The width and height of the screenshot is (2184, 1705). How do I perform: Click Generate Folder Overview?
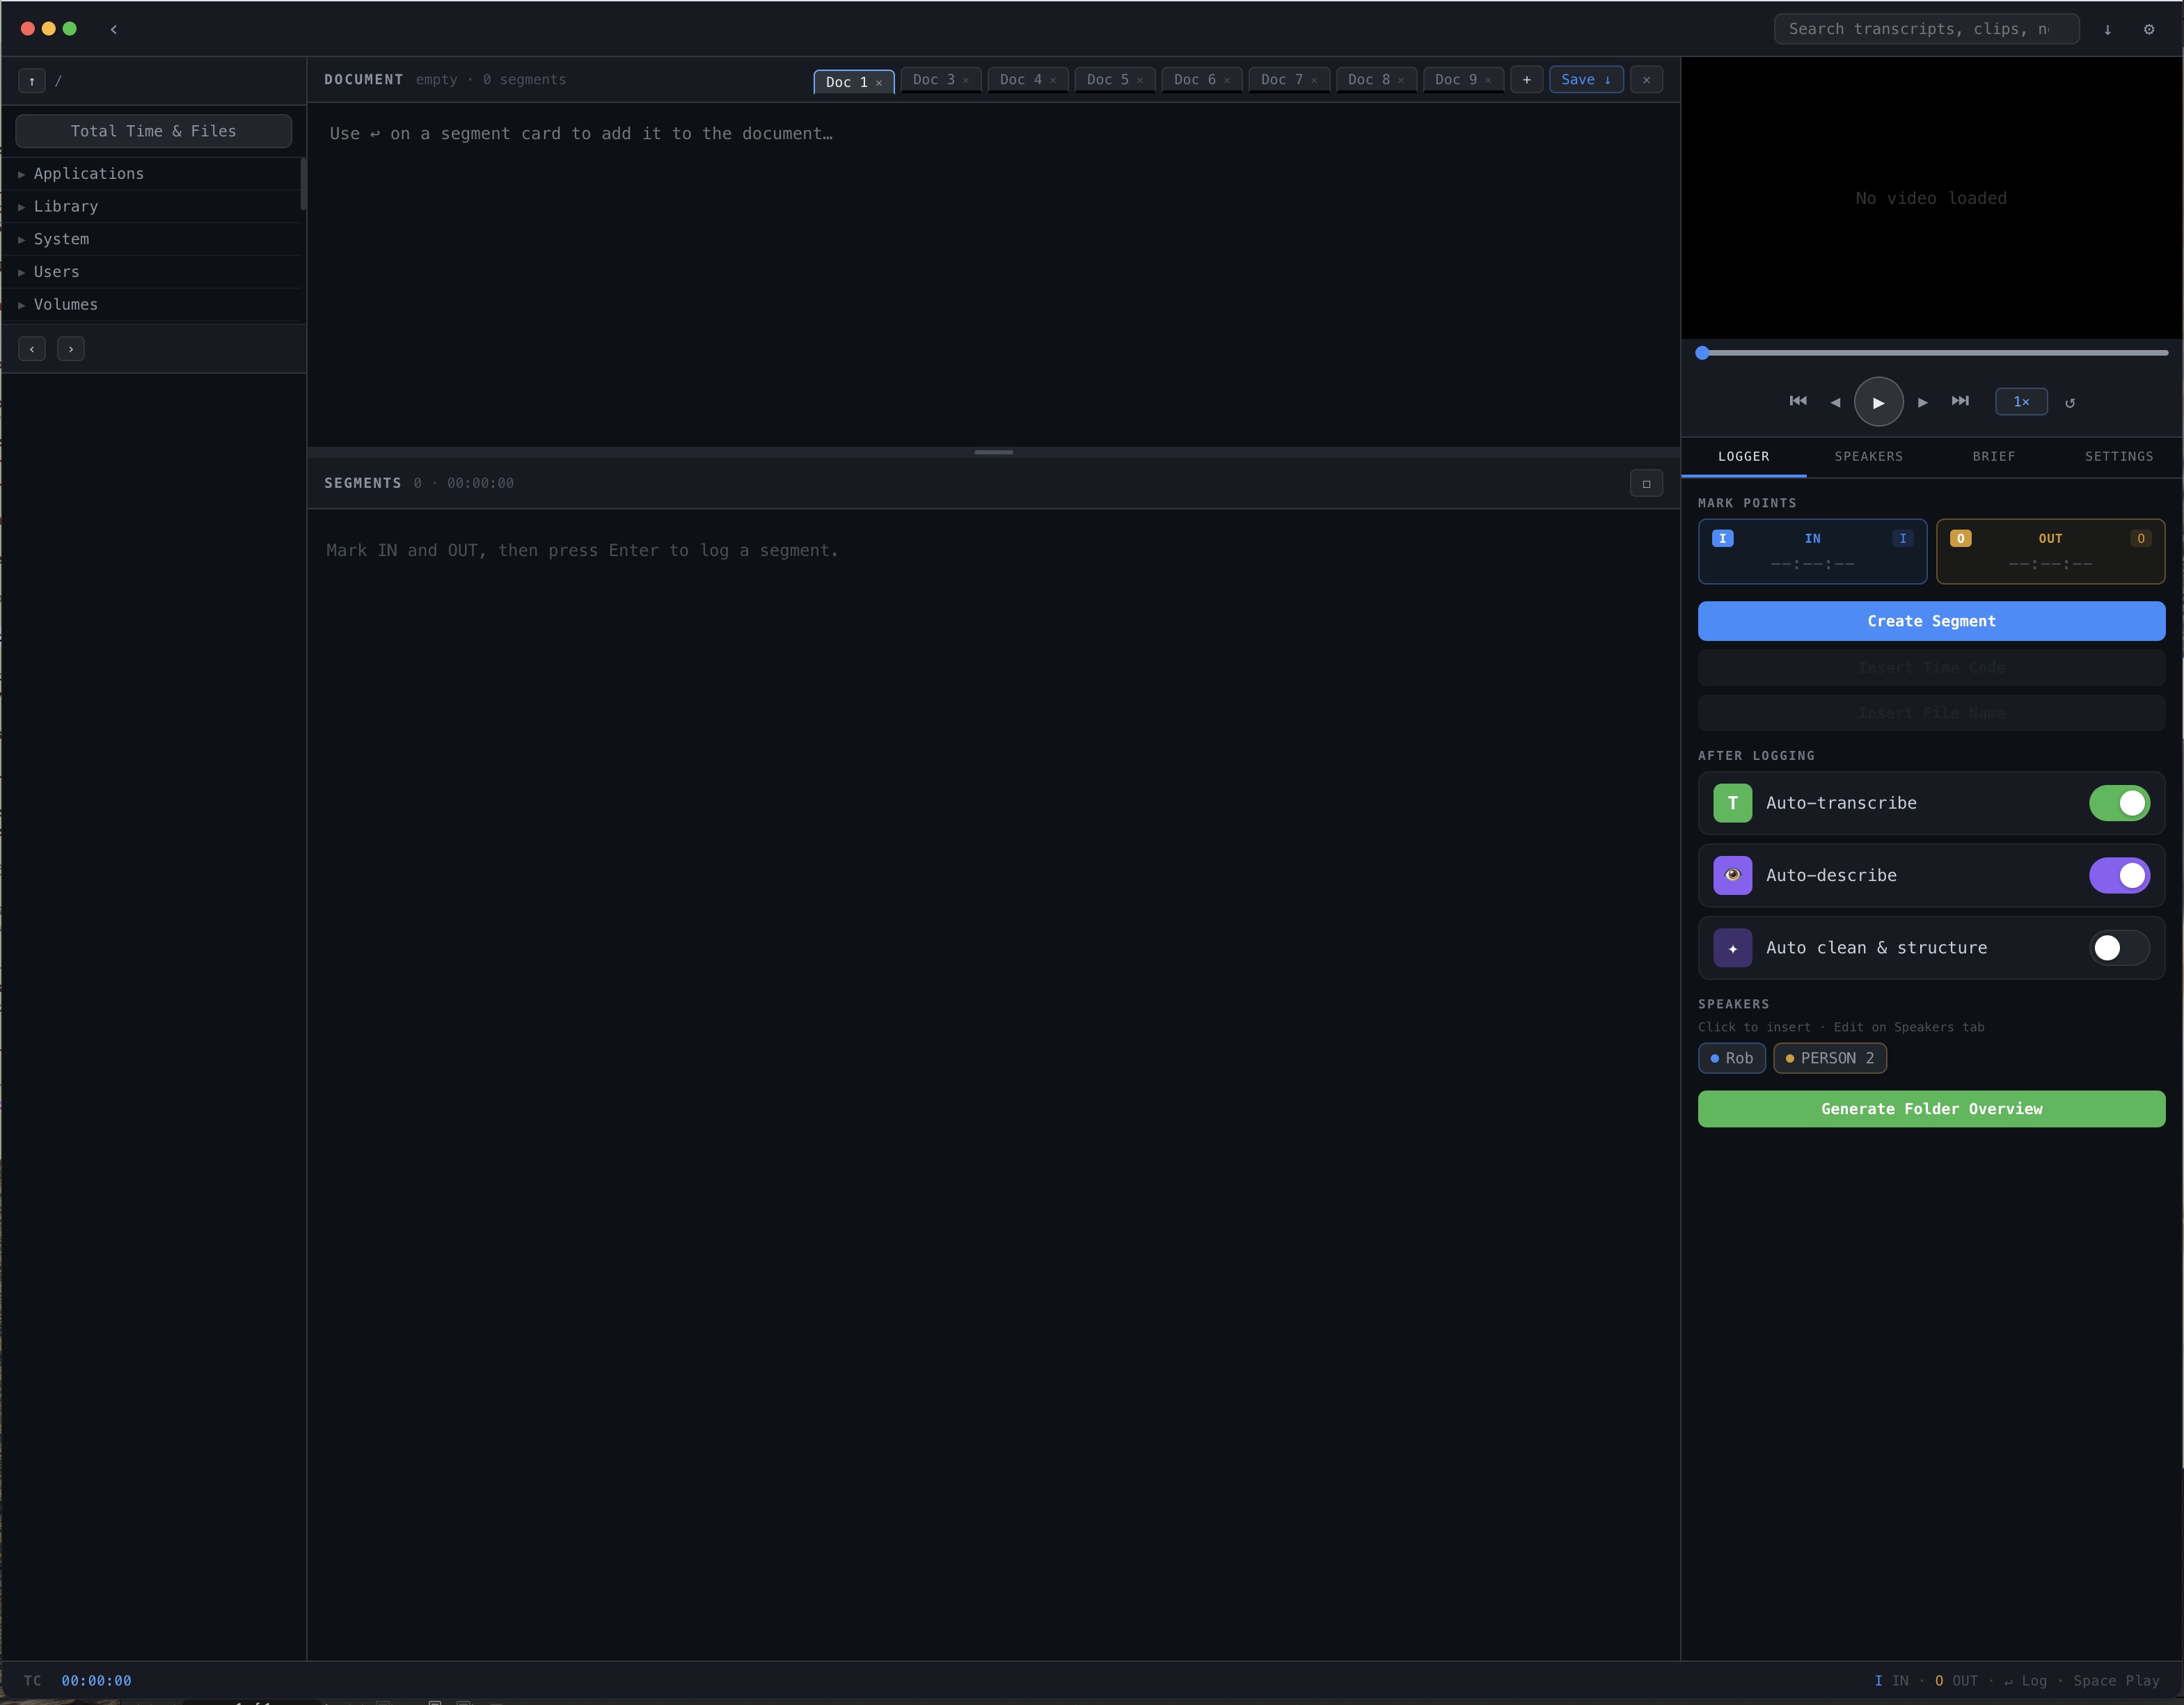click(x=1931, y=1109)
